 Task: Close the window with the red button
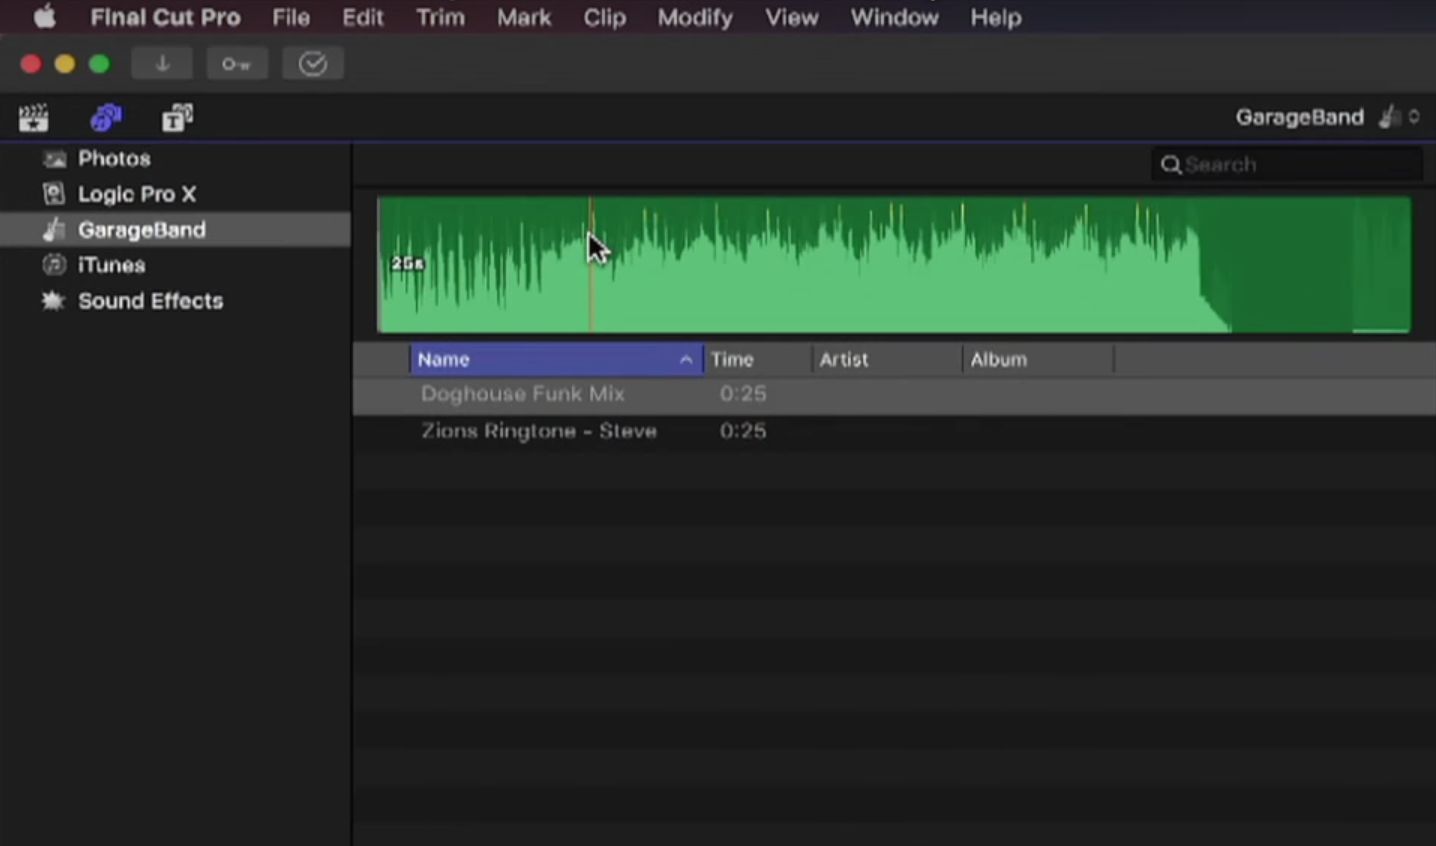pyautogui.click(x=31, y=64)
